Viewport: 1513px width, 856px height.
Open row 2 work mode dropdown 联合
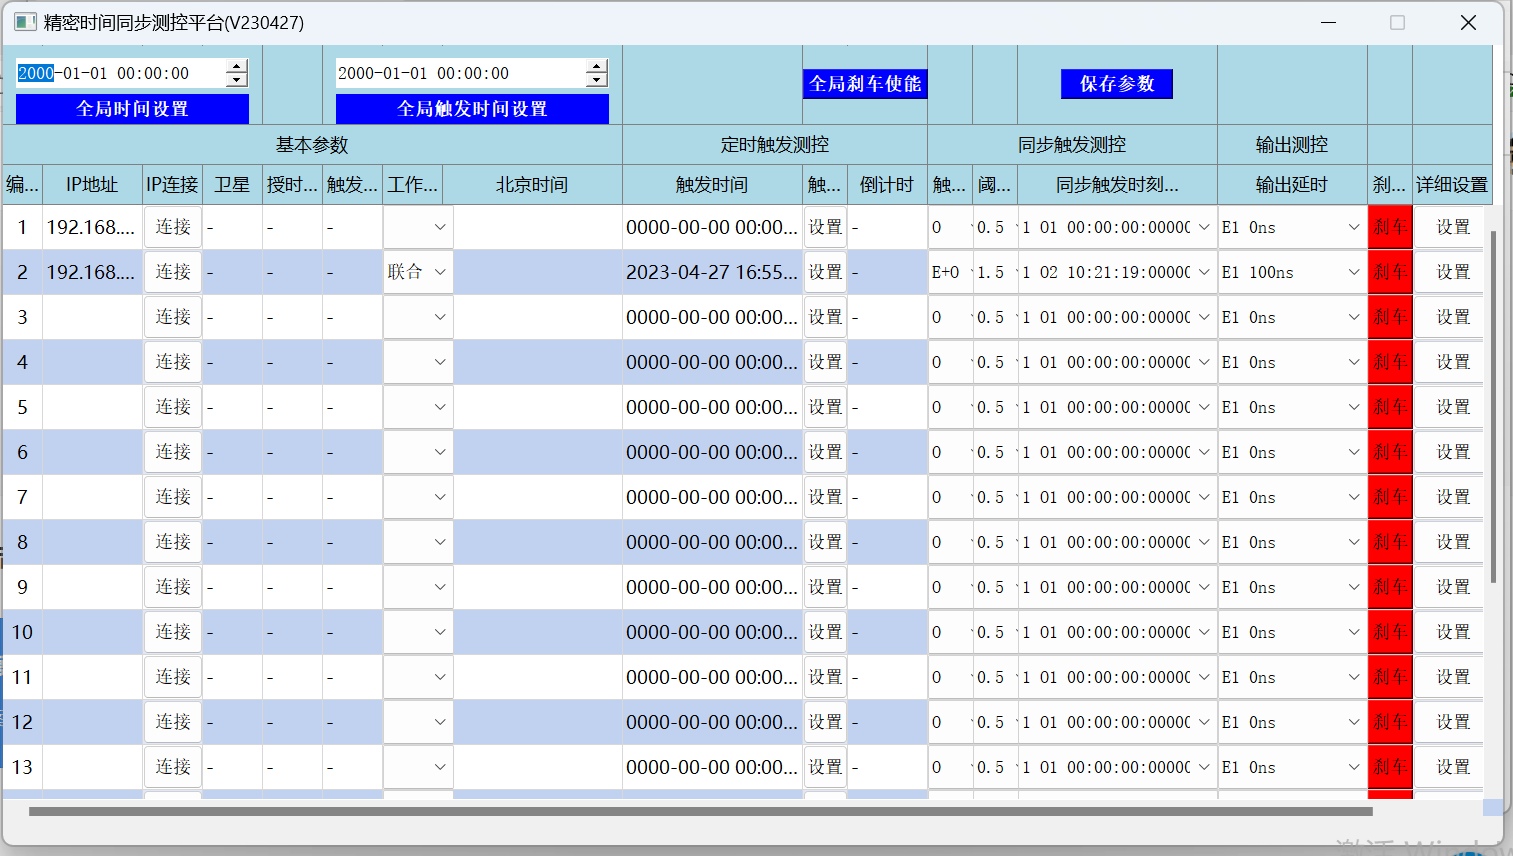[x=418, y=272]
